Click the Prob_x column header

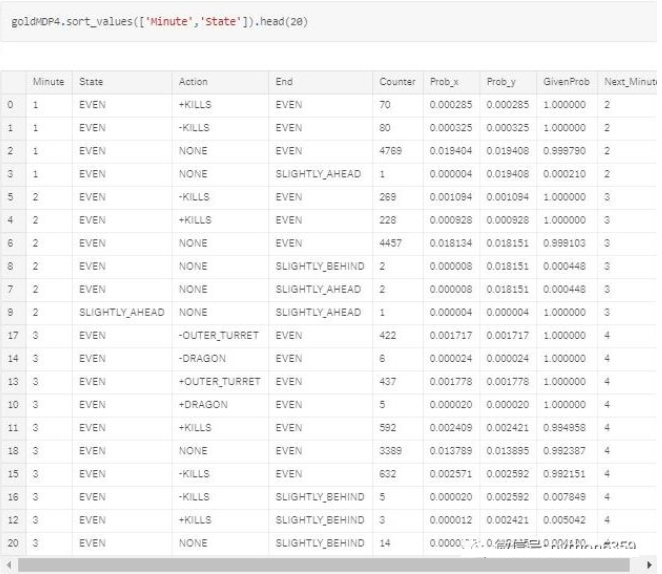click(444, 82)
